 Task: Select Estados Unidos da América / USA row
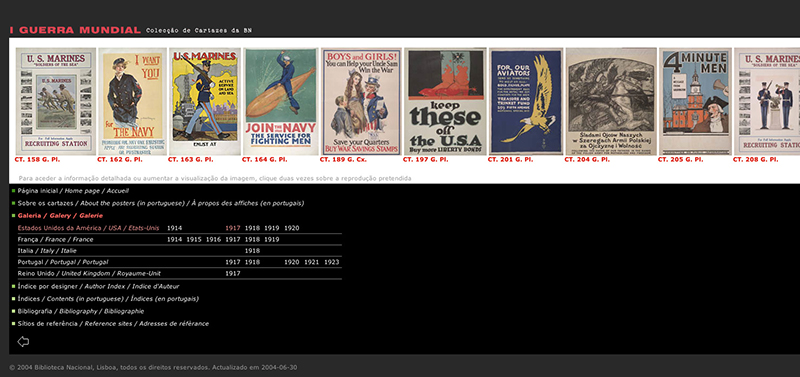click(88, 228)
